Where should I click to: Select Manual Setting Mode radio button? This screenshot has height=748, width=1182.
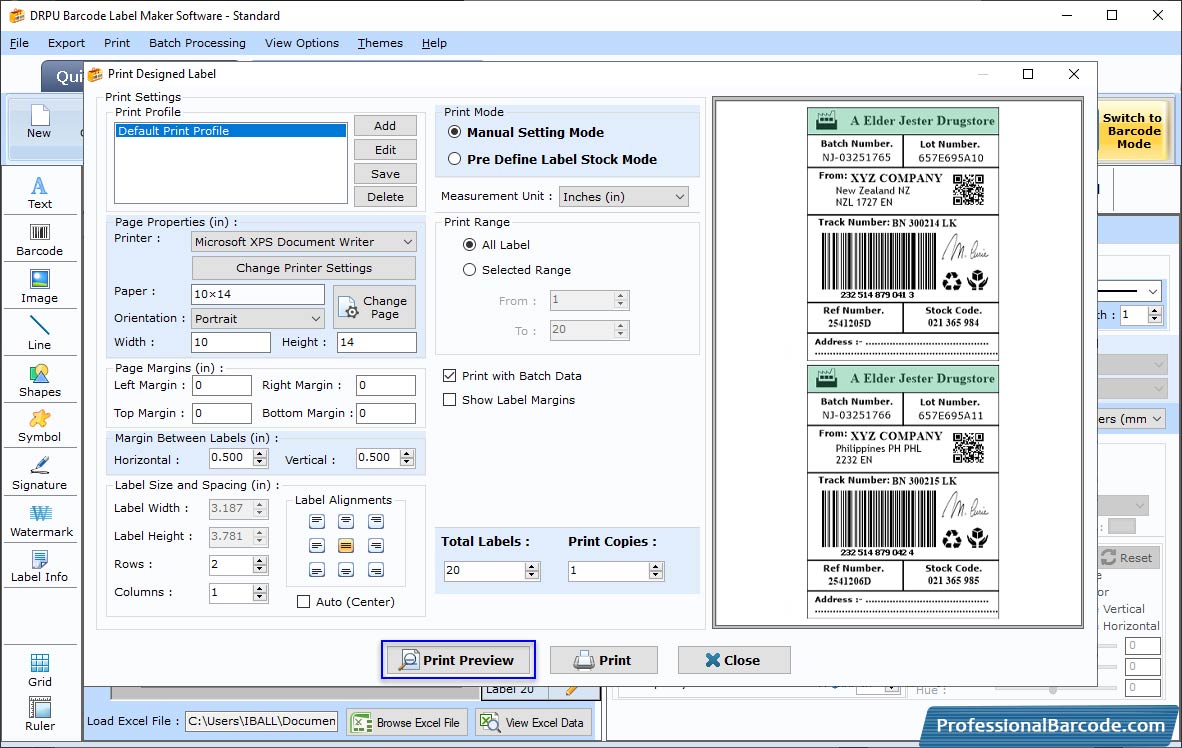click(x=455, y=132)
